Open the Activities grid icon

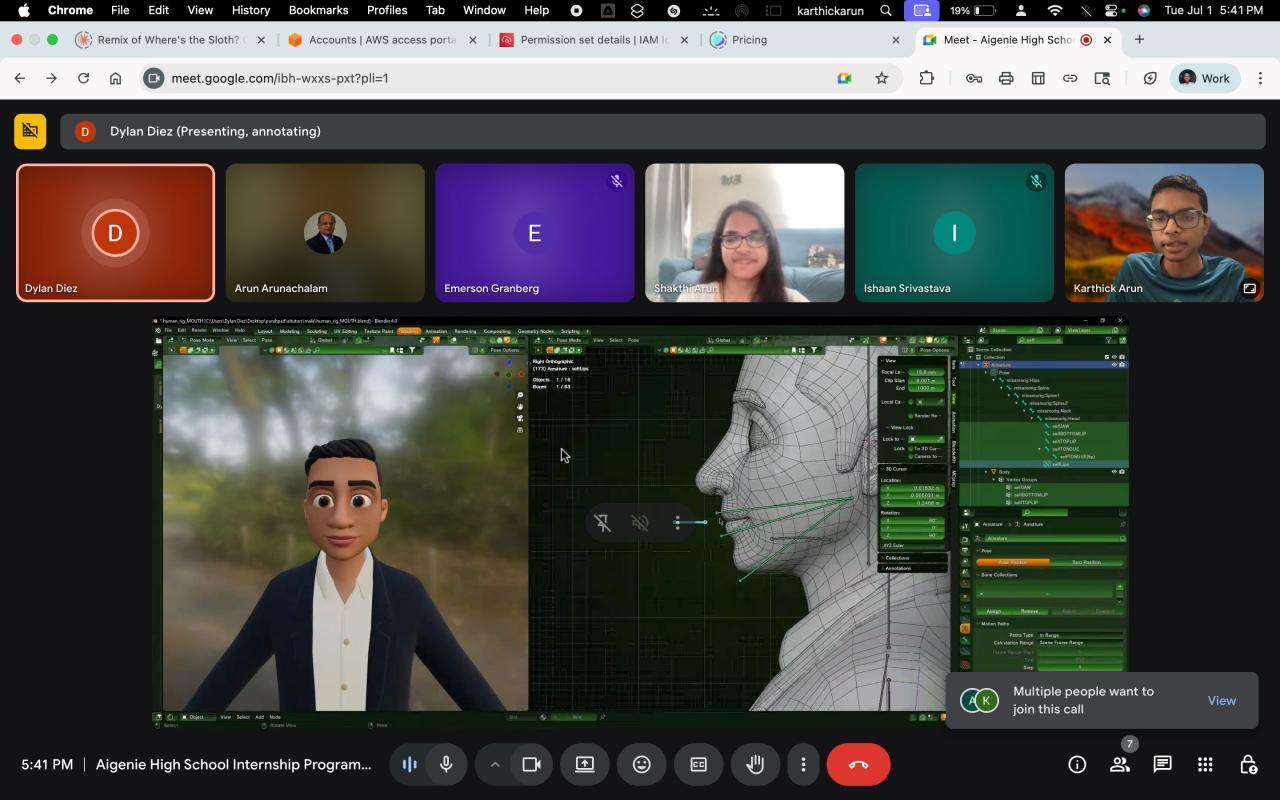pyautogui.click(x=1205, y=765)
